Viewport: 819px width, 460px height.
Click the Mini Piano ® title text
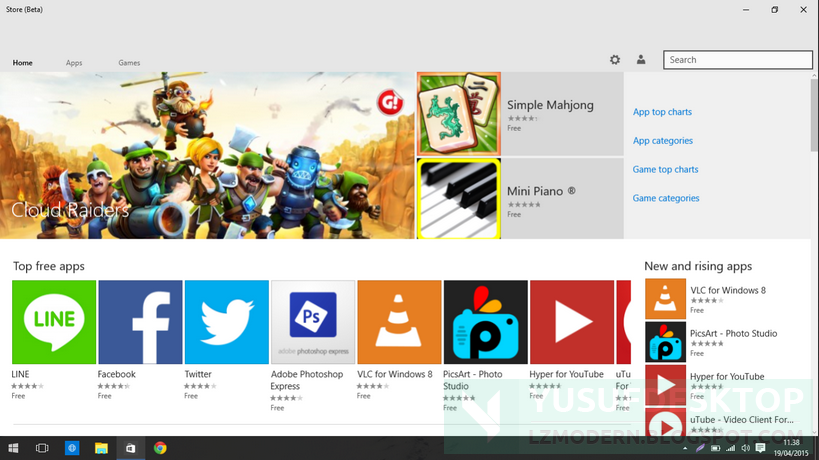coord(541,191)
